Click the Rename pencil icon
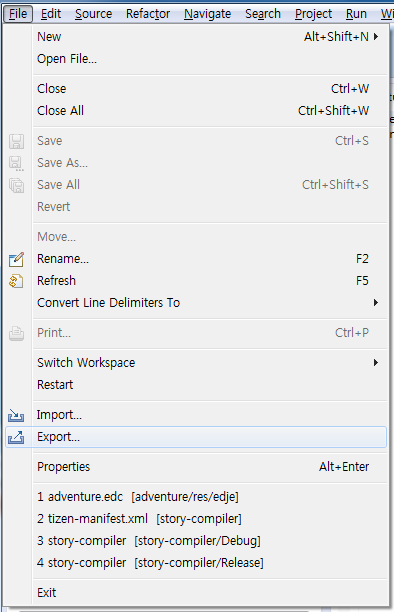Image resolution: width=394 pixels, height=612 pixels. [x=16, y=260]
